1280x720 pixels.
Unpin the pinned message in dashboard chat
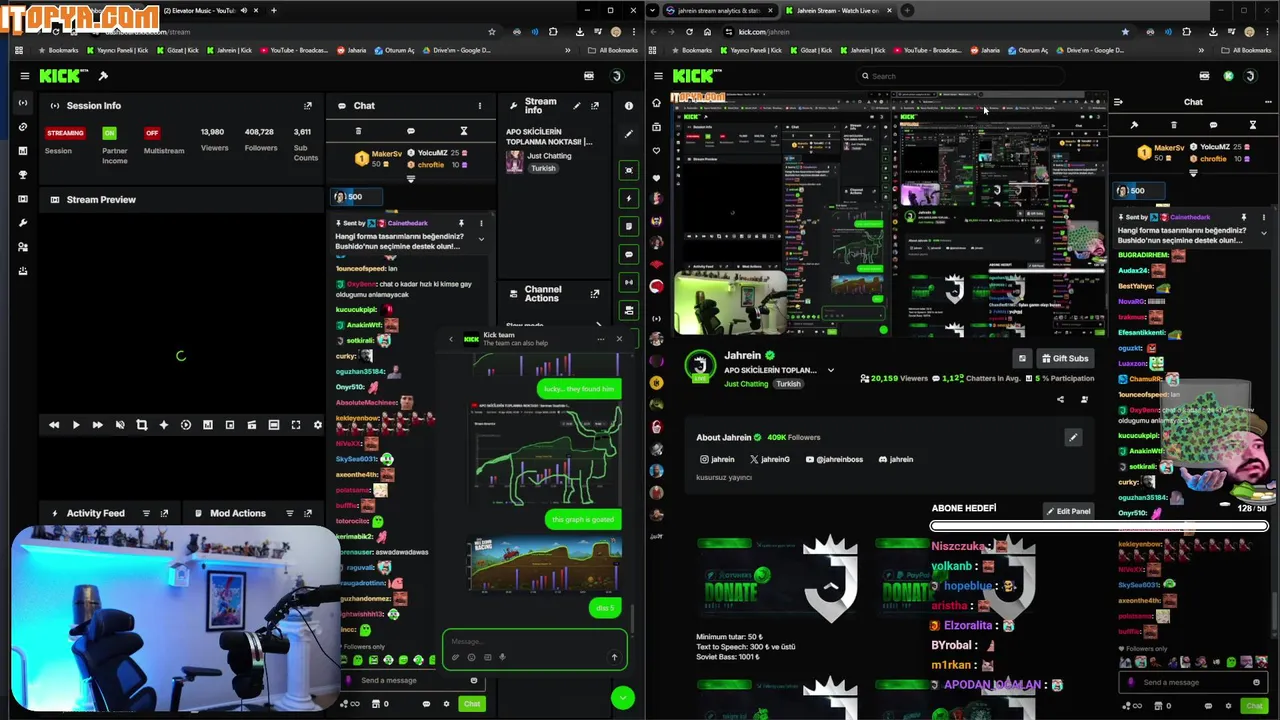[x=461, y=223]
